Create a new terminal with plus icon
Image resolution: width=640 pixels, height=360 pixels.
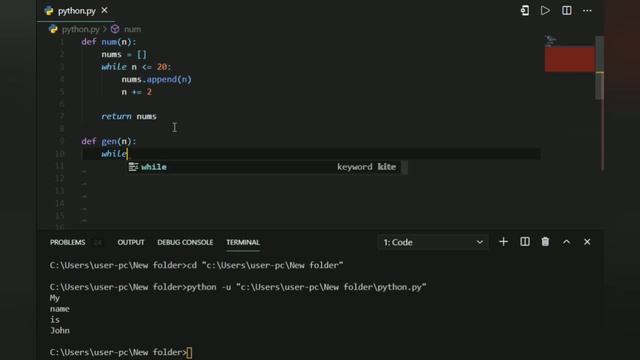pos(503,242)
